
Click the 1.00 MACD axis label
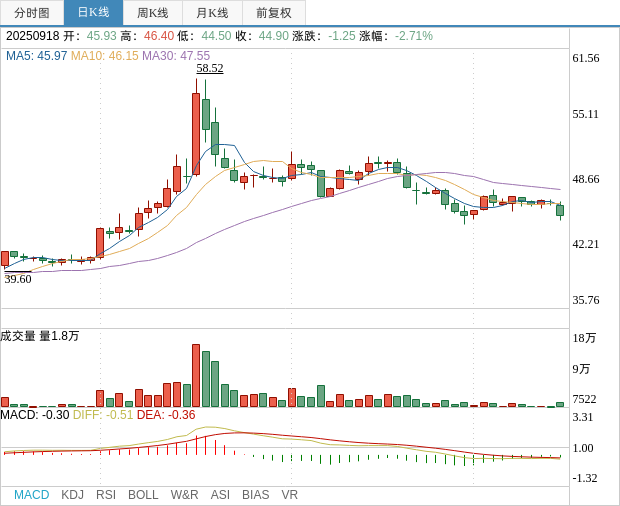(x=582, y=448)
